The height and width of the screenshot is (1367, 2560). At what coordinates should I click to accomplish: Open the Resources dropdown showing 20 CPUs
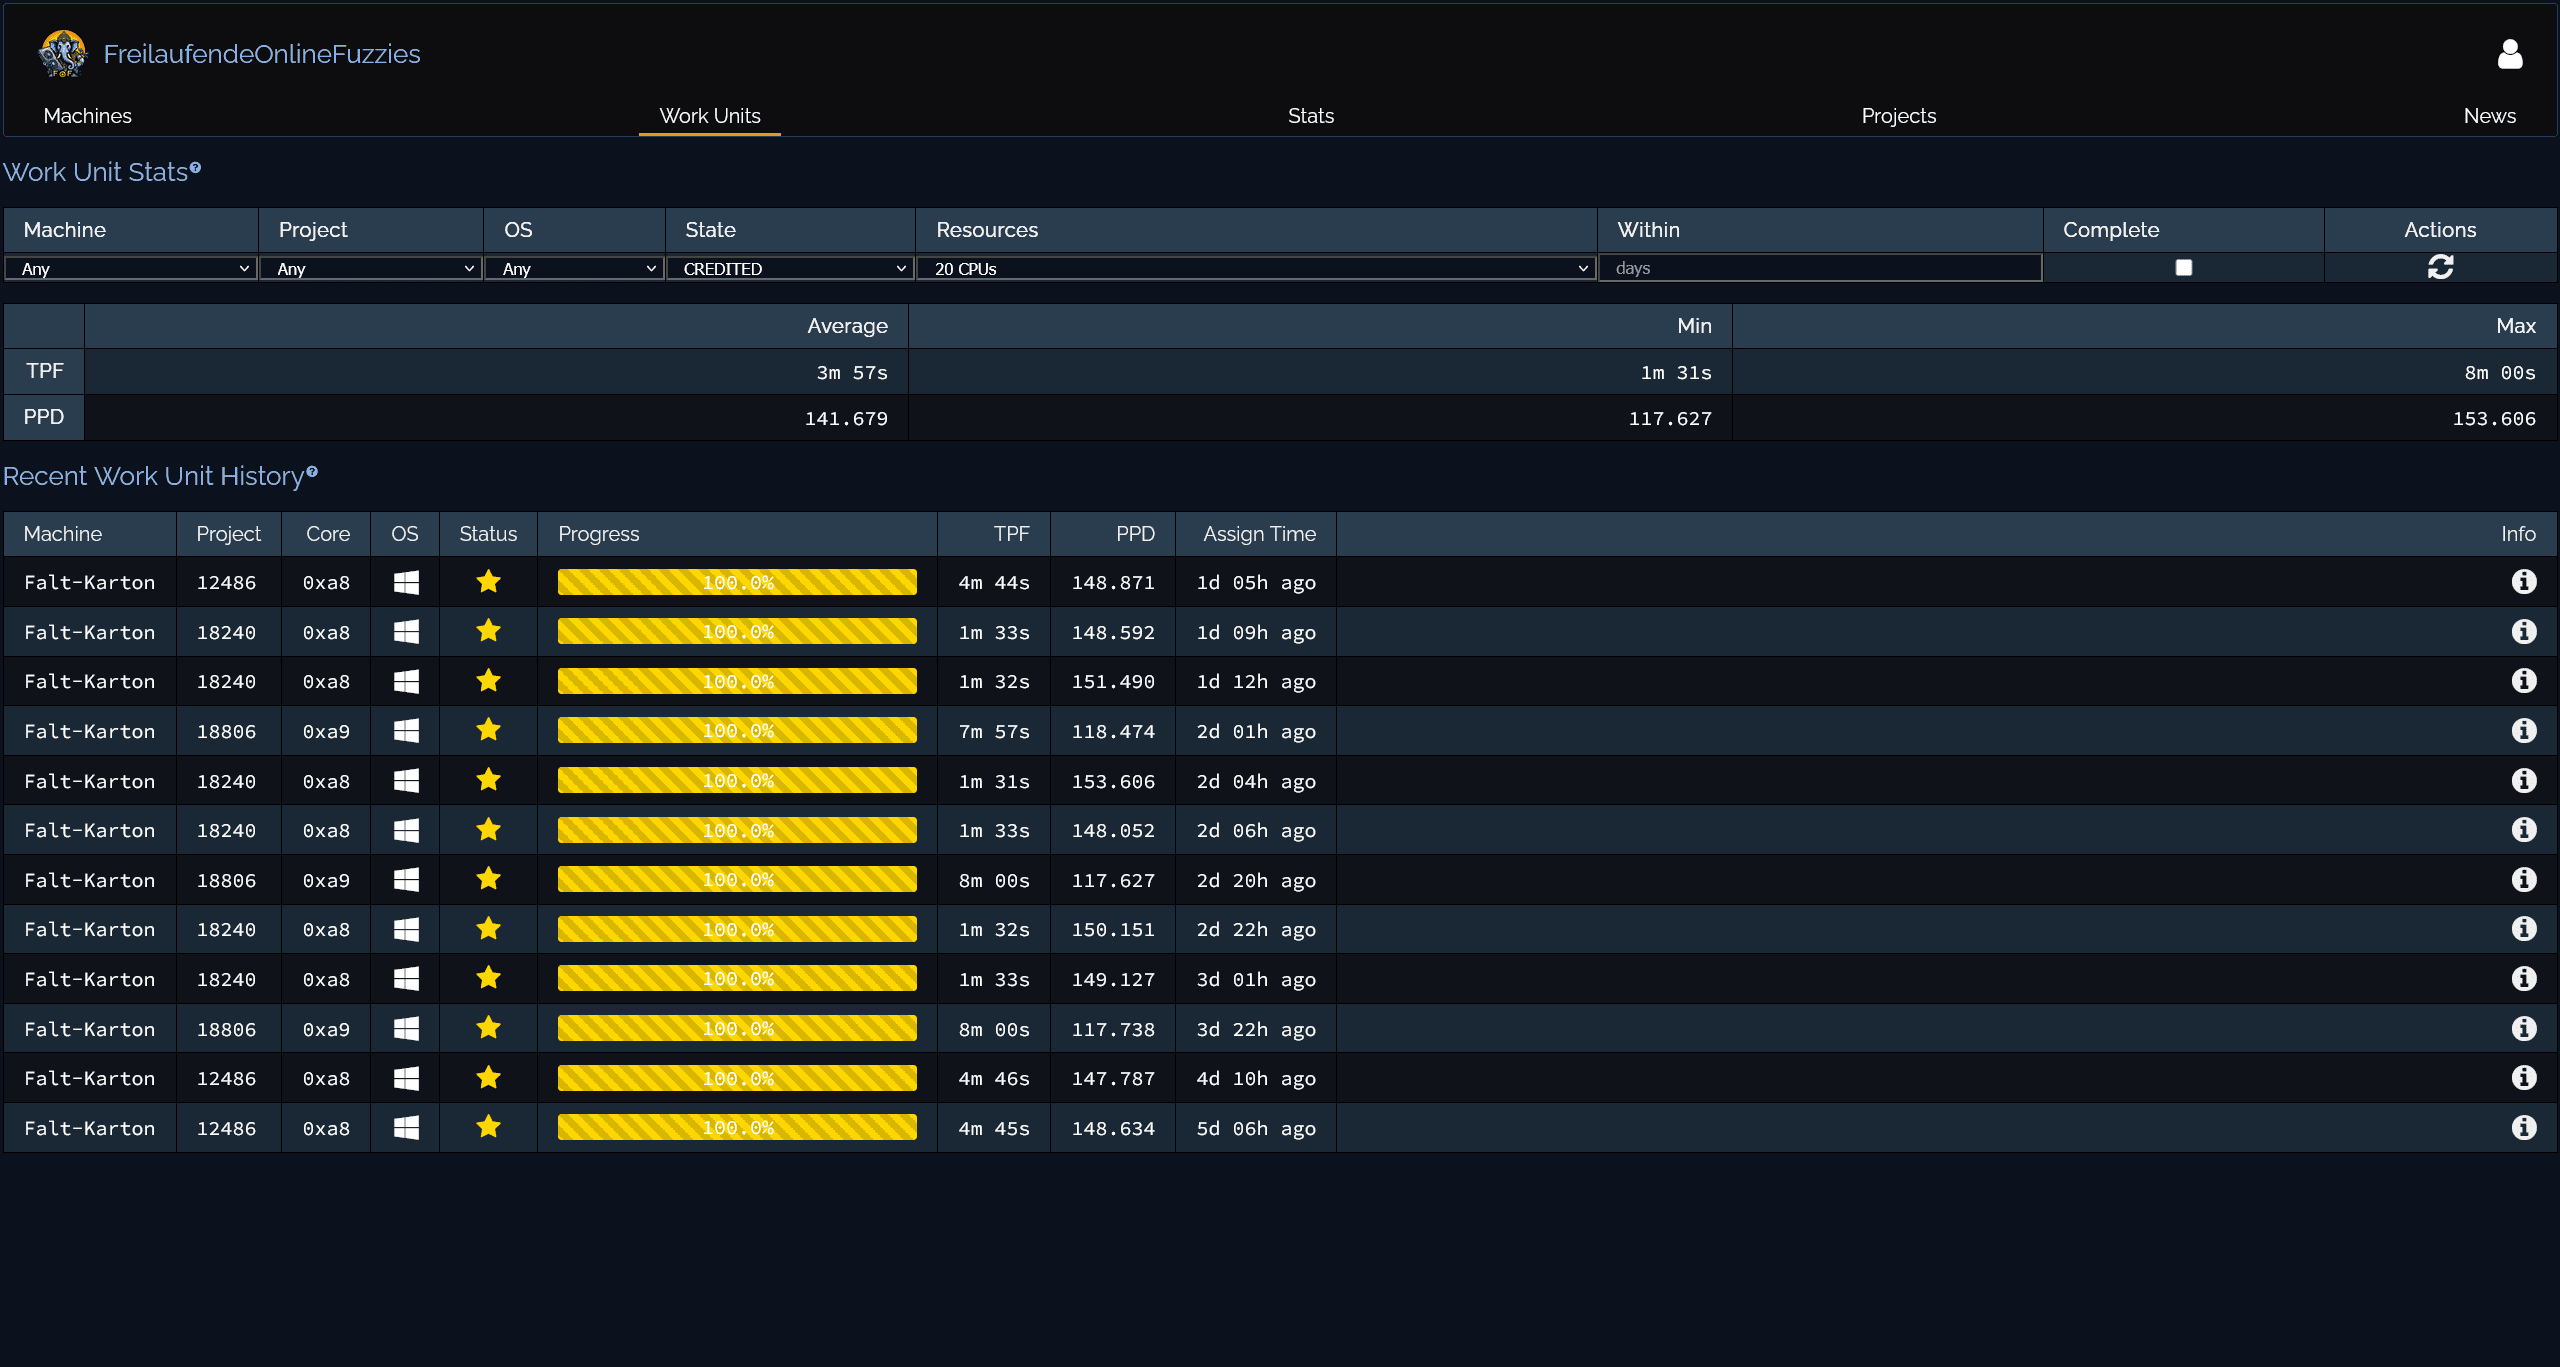[x=1255, y=268]
